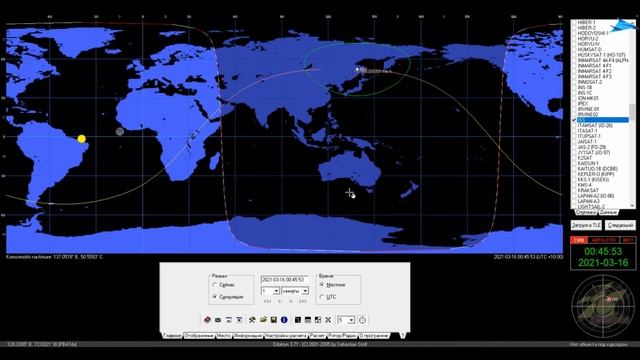Viewport: 640px width, 360px height.
Task: Click the gray Moon marker on the map
Action: [x=120, y=131]
